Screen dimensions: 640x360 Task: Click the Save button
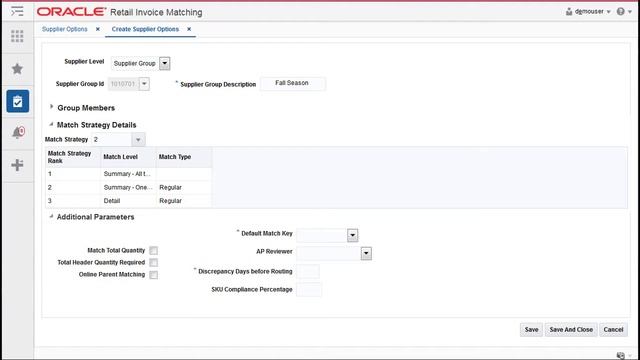(531, 329)
